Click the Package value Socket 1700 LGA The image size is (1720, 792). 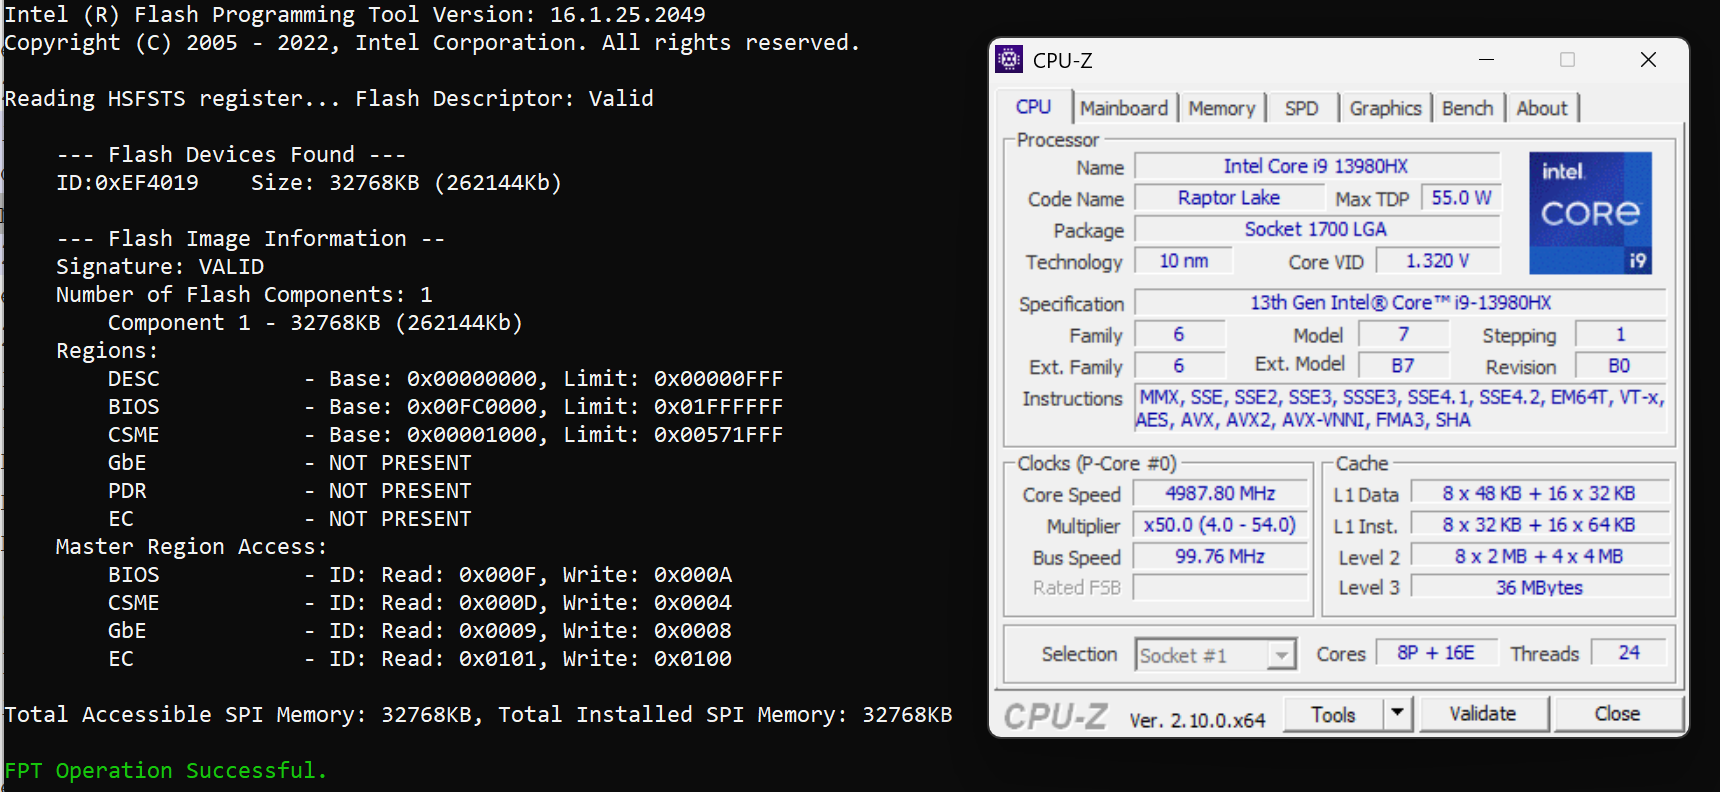[1316, 229]
